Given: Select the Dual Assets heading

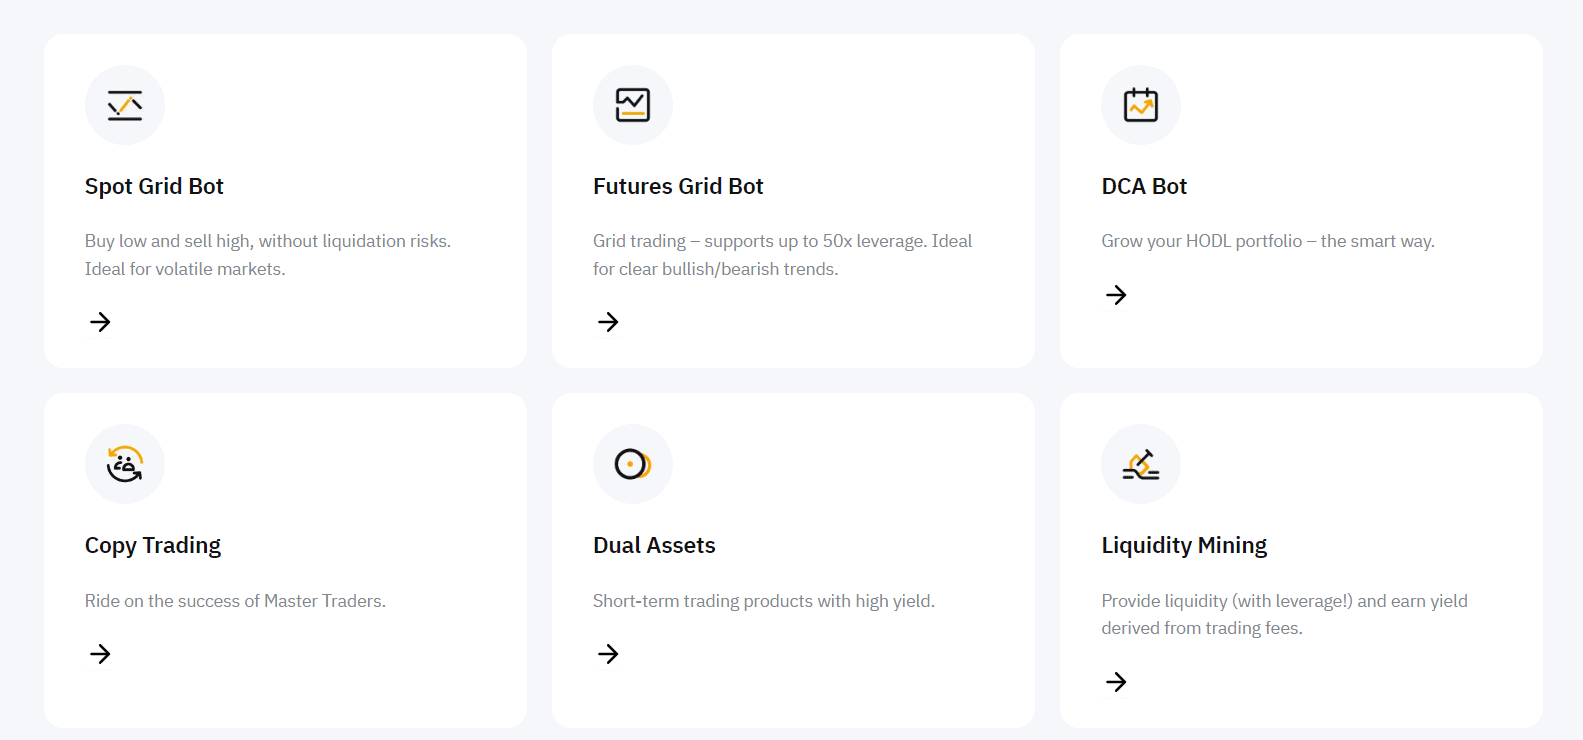Looking at the screenshot, I should coord(654,546).
